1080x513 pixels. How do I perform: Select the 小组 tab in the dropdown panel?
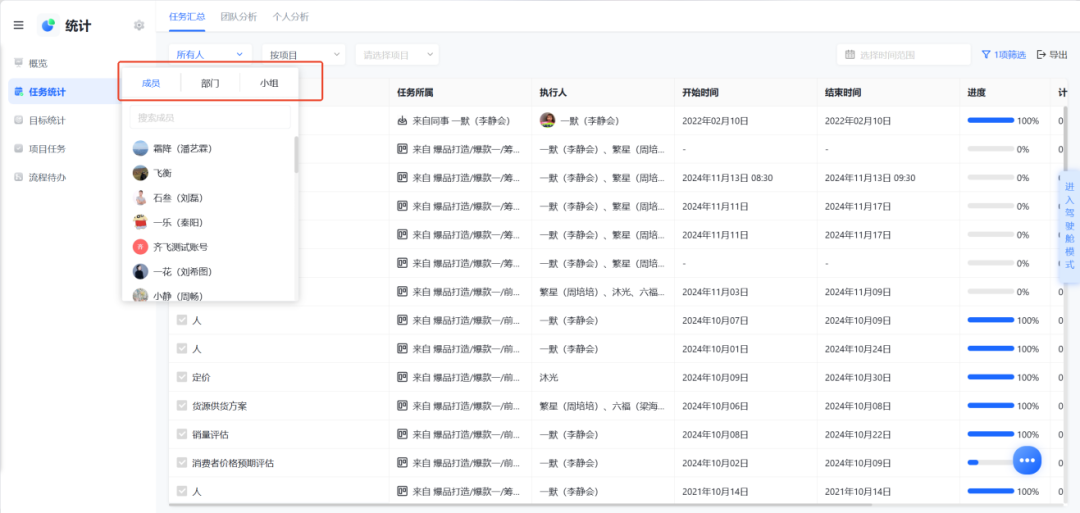coord(269,83)
